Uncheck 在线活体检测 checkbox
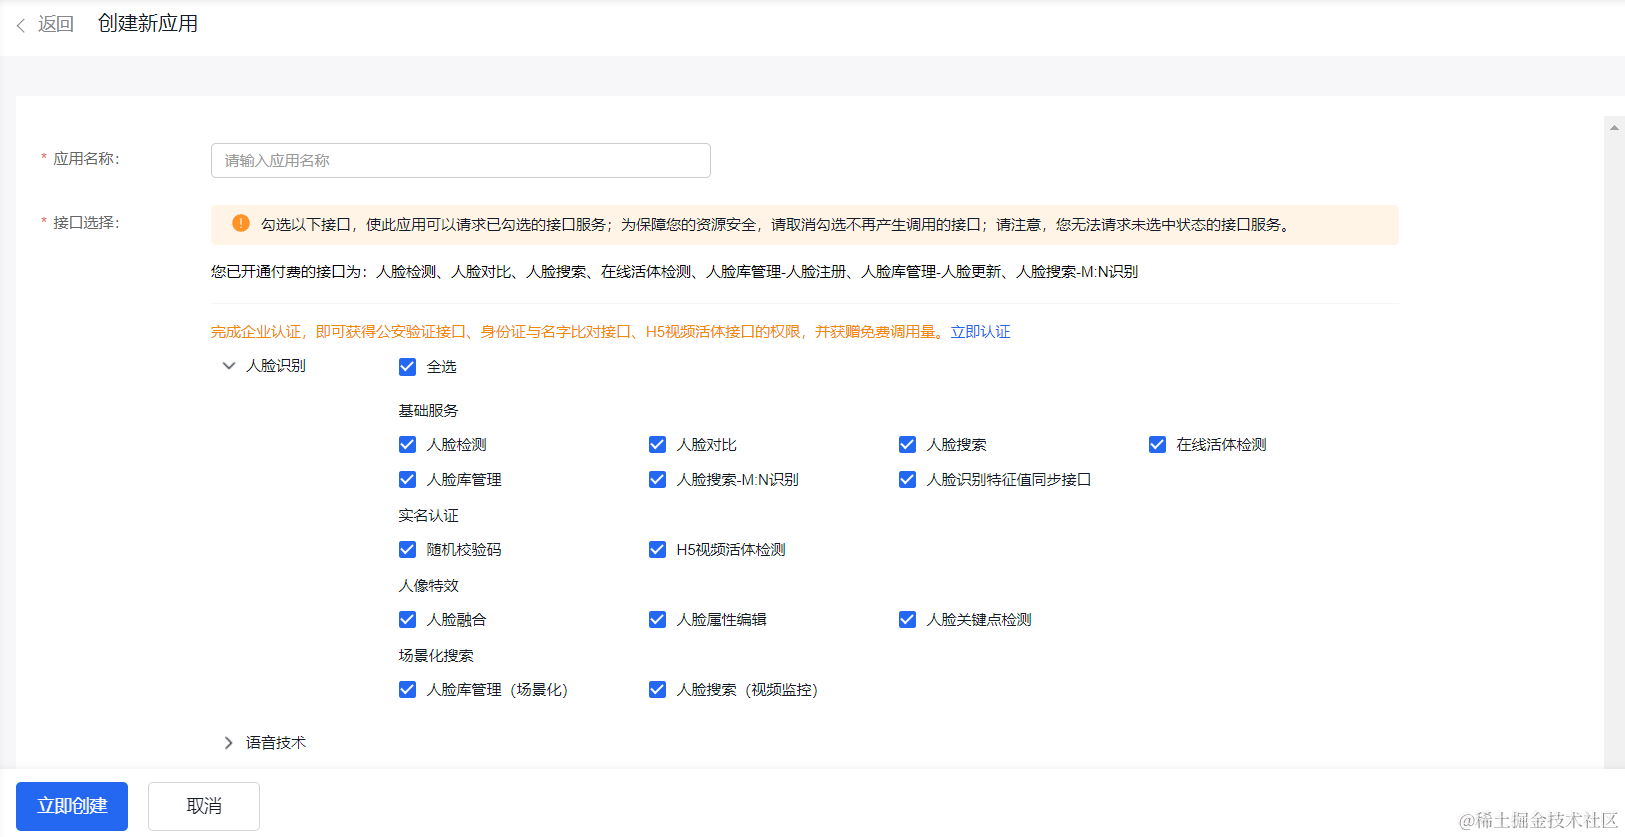This screenshot has height=837, width=1625. (1157, 444)
